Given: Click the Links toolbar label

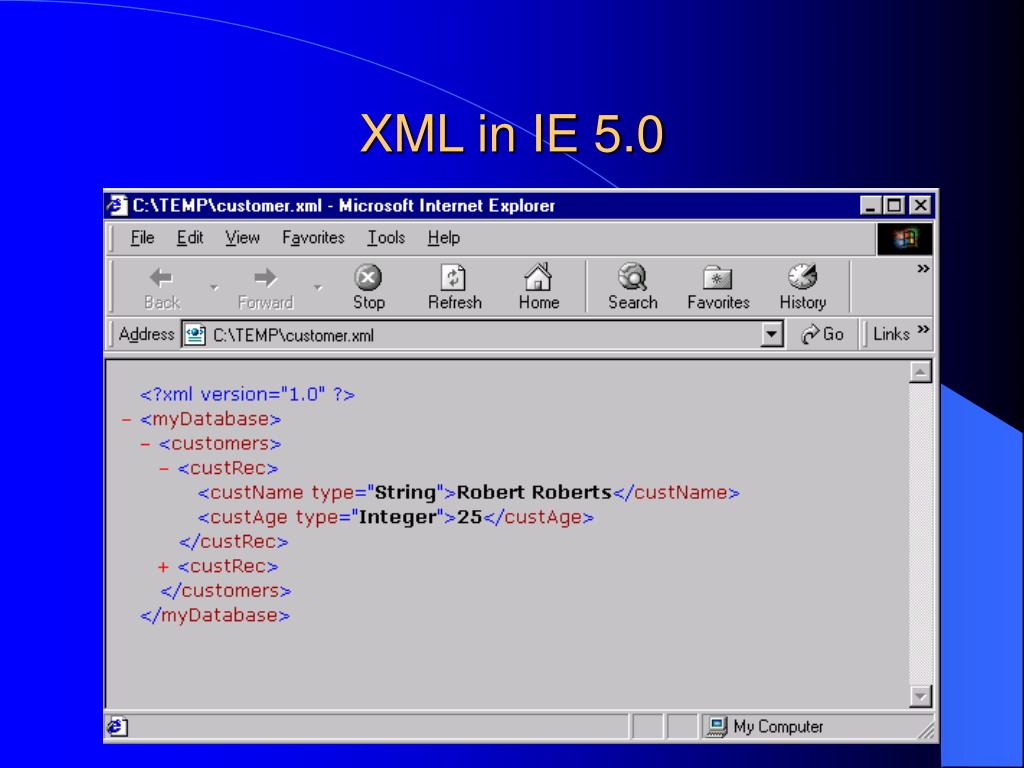Looking at the screenshot, I should (x=891, y=334).
